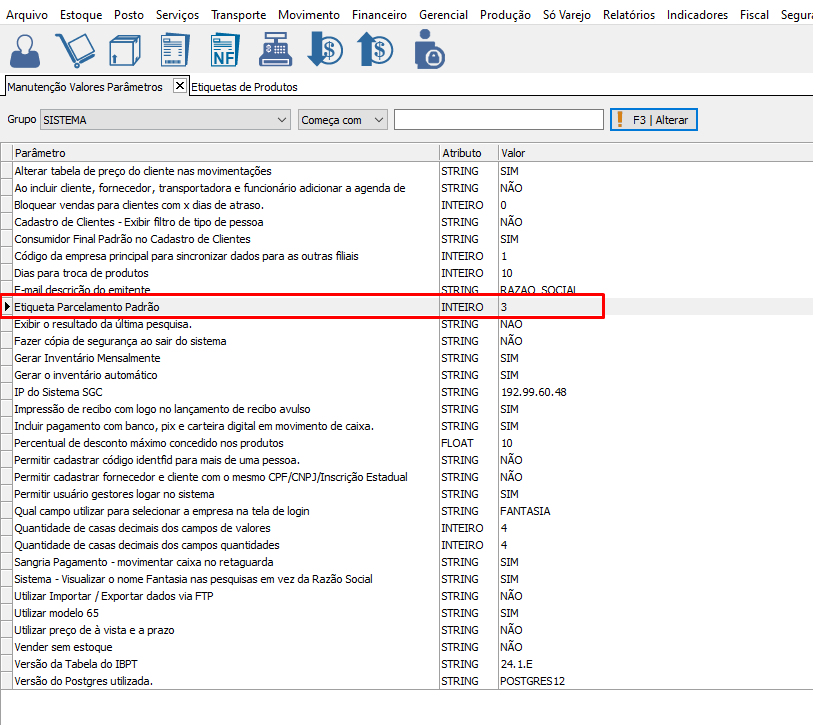The image size is (813, 725).
Task: Switch to Etiquetas de Produtos tab
Action: [x=244, y=87]
